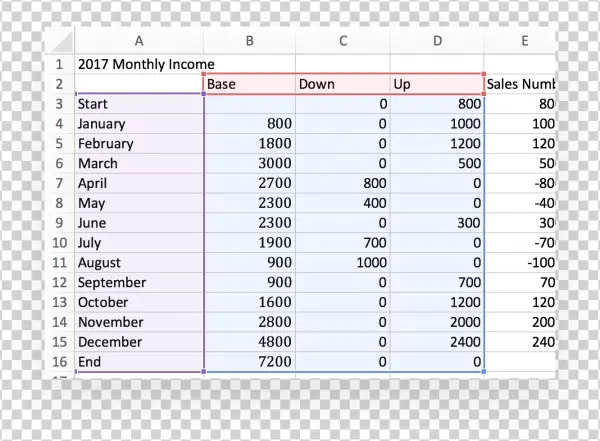Select column B header

[249, 41]
